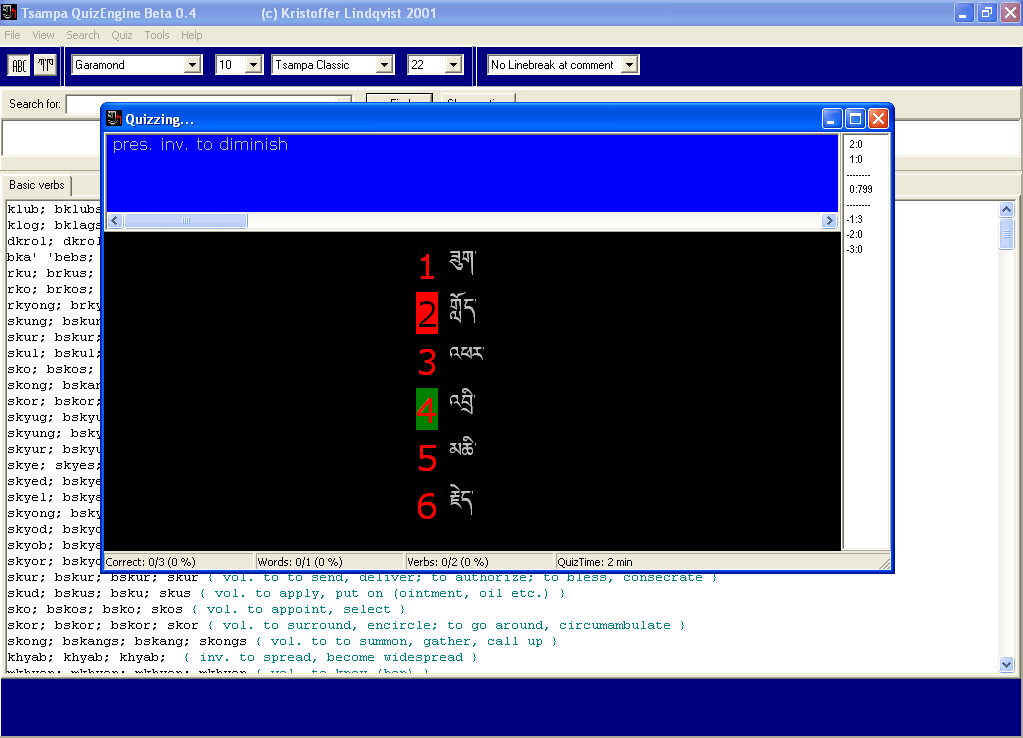Click the Tibetan word next to answer 6

point(461,500)
